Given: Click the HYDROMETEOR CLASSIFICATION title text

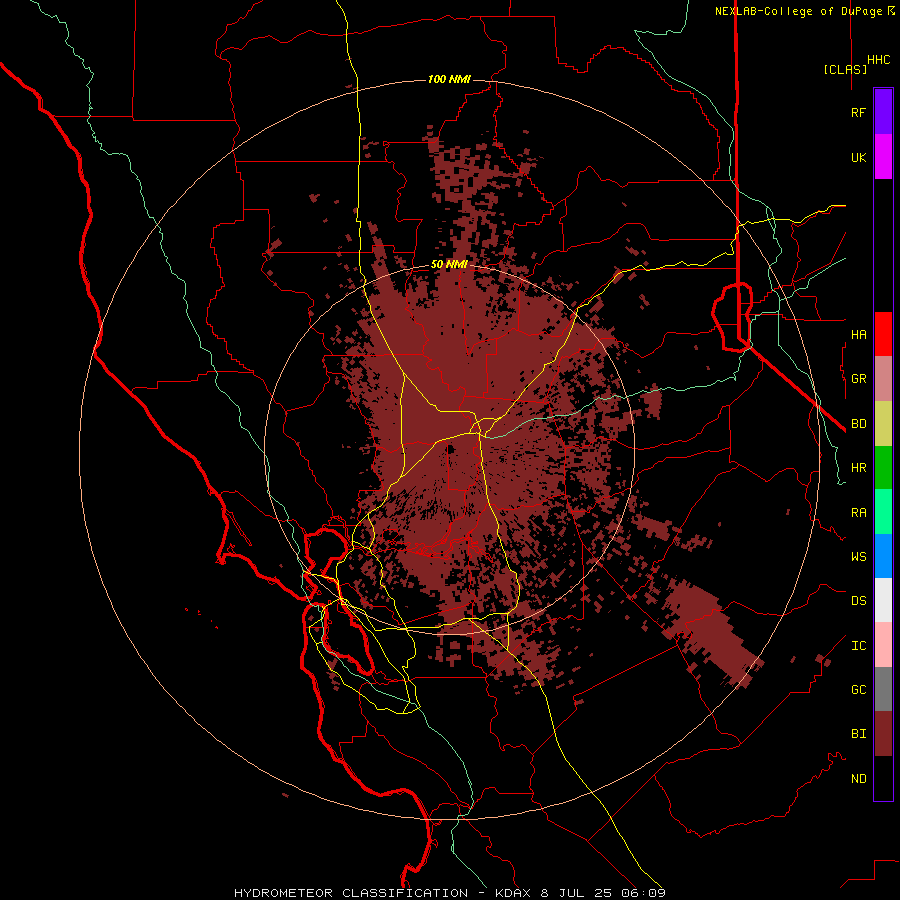Looking at the screenshot, I should pos(351,893).
